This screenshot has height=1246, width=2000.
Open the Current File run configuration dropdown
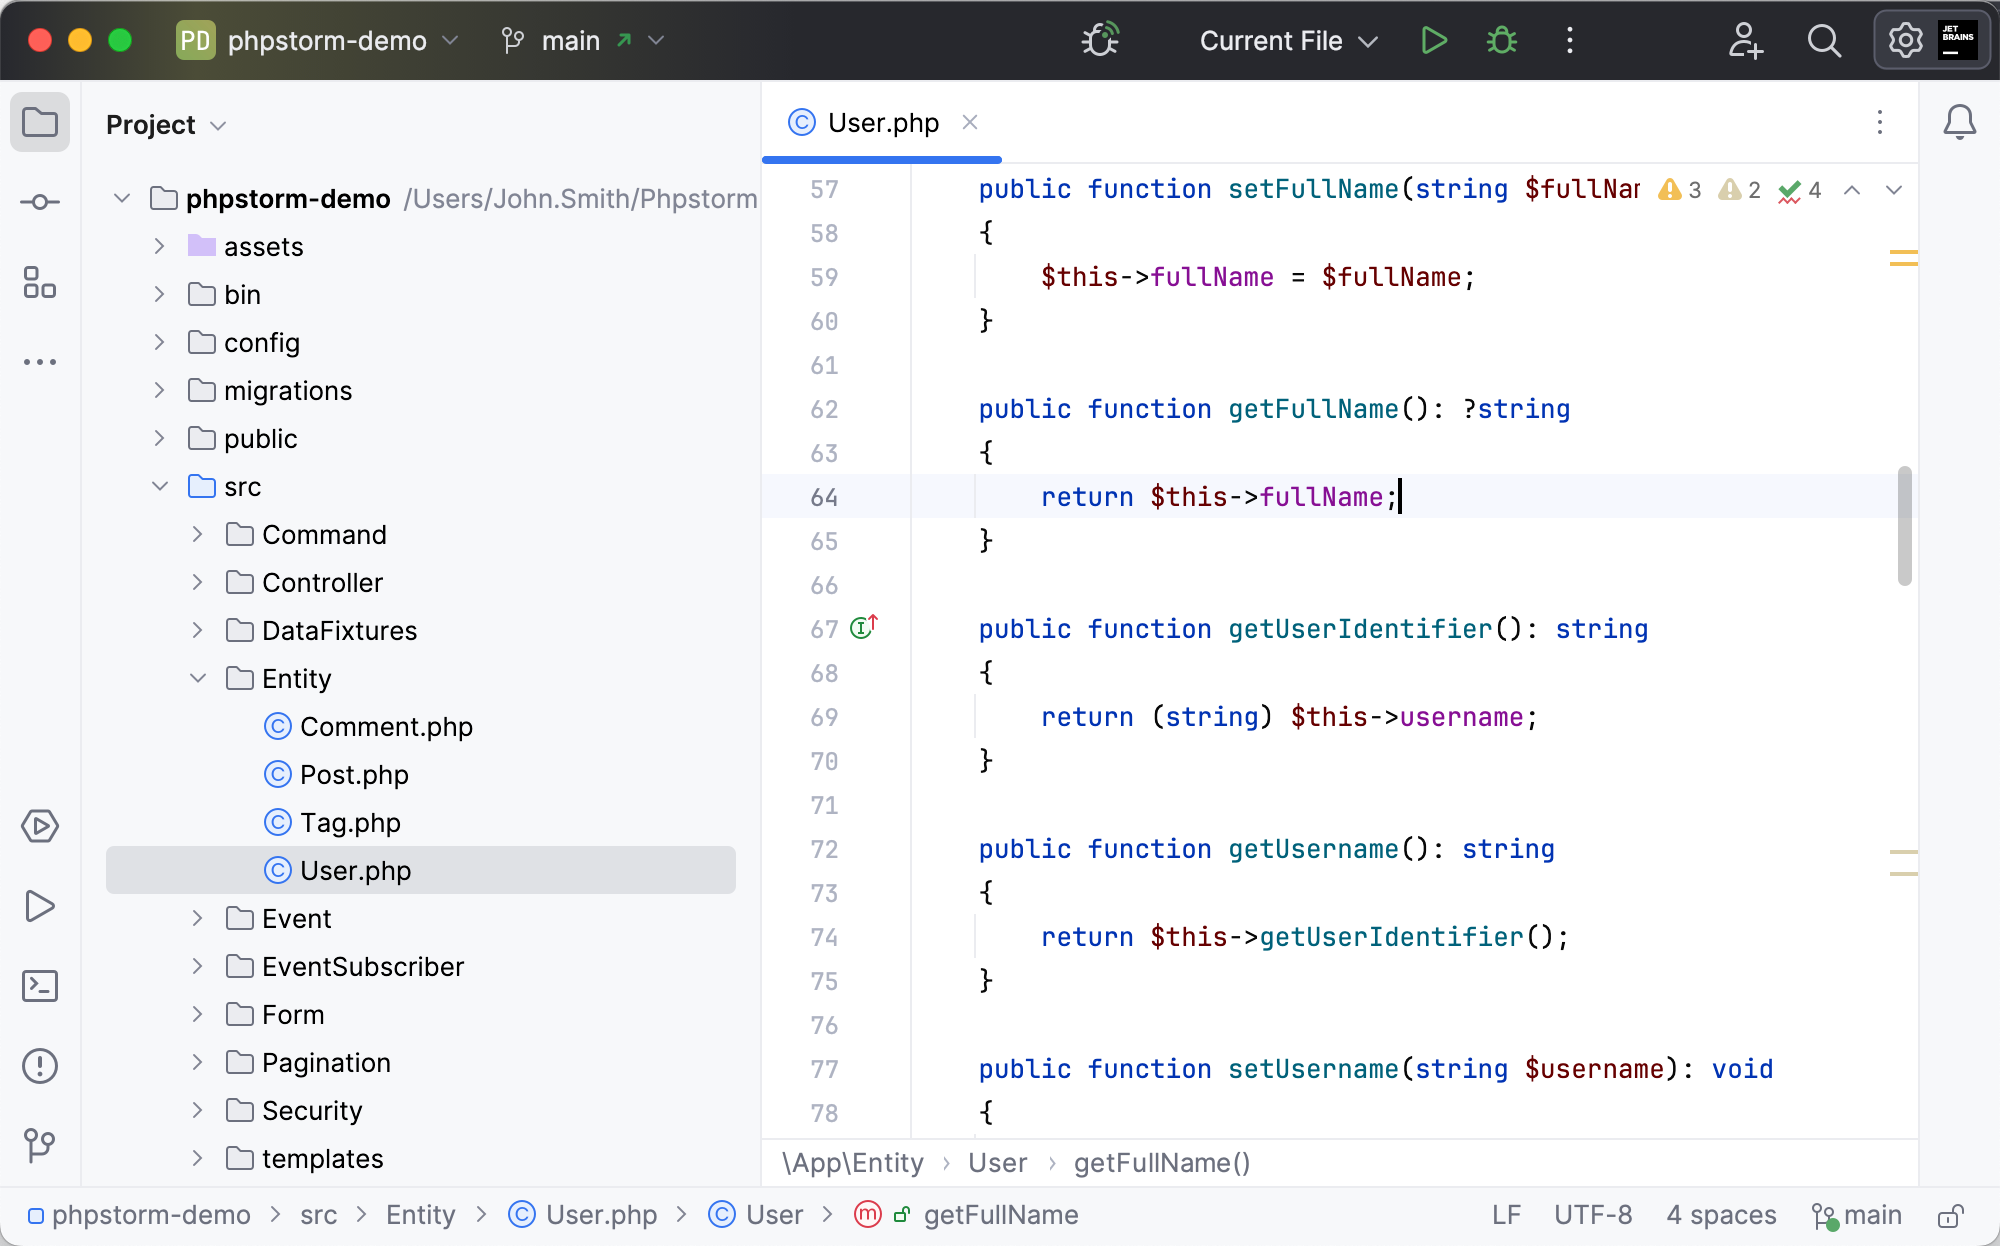[x=1288, y=41]
